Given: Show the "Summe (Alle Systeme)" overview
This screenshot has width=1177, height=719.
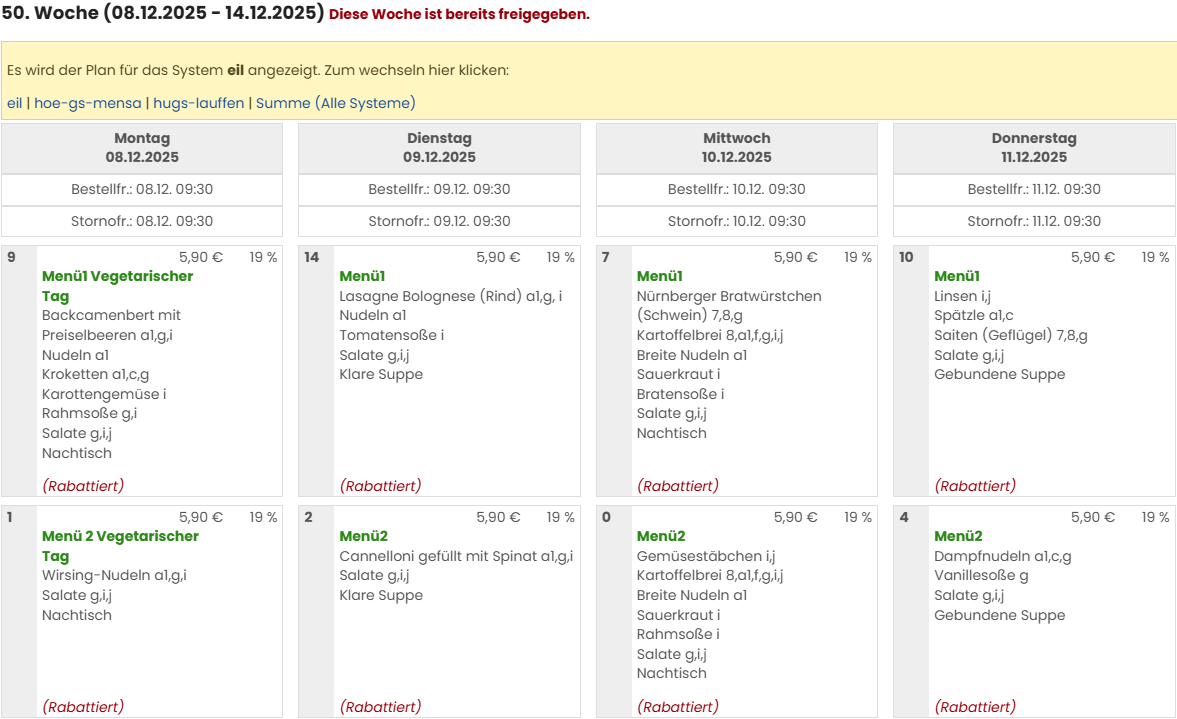Looking at the screenshot, I should point(335,103).
